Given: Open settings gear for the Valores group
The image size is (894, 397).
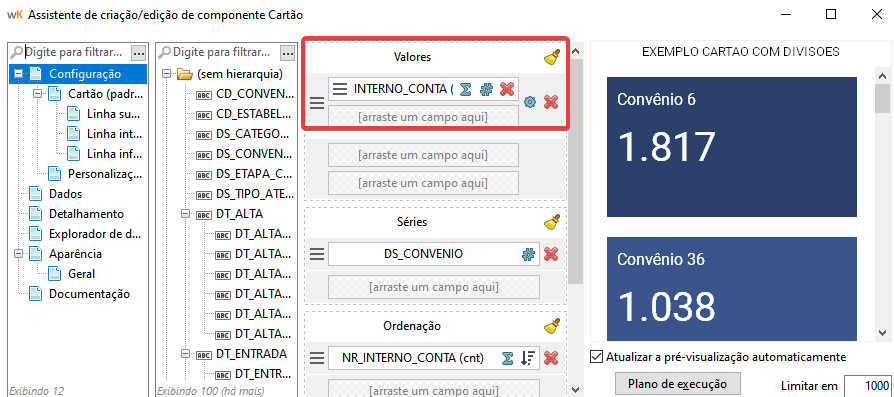Looking at the screenshot, I should (530, 103).
